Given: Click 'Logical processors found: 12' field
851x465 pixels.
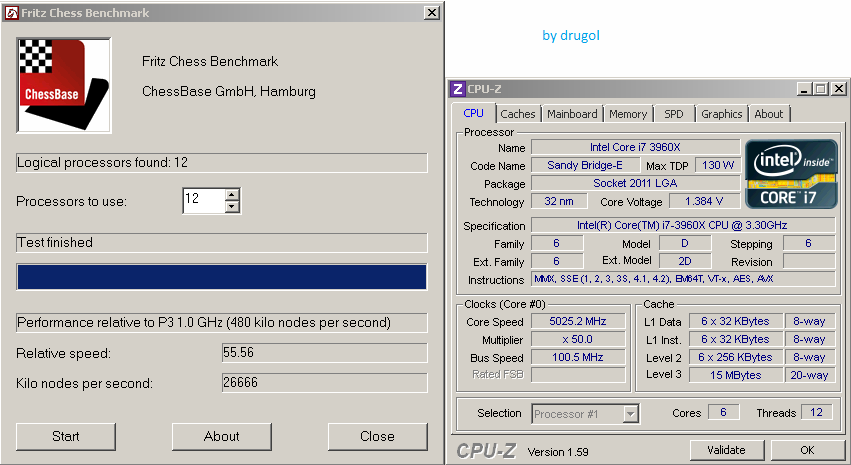Looking at the screenshot, I should pyautogui.click(x=221, y=163).
